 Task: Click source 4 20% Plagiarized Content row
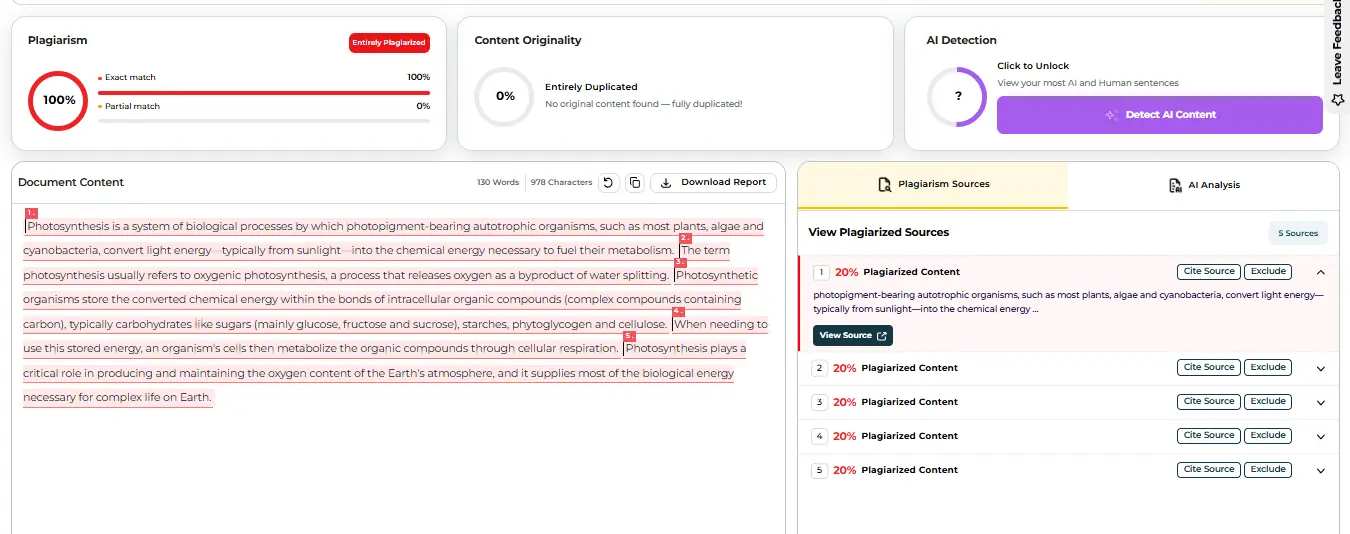1068,436
